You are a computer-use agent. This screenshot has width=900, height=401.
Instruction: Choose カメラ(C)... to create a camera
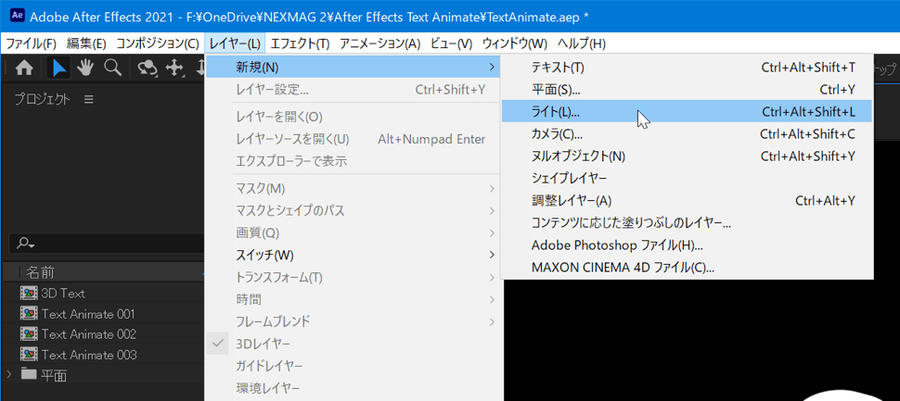[687, 134]
